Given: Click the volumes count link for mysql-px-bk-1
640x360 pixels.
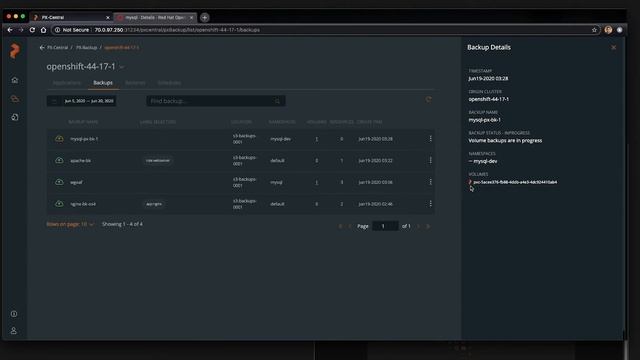Looking at the screenshot, I should pos(316,139).
